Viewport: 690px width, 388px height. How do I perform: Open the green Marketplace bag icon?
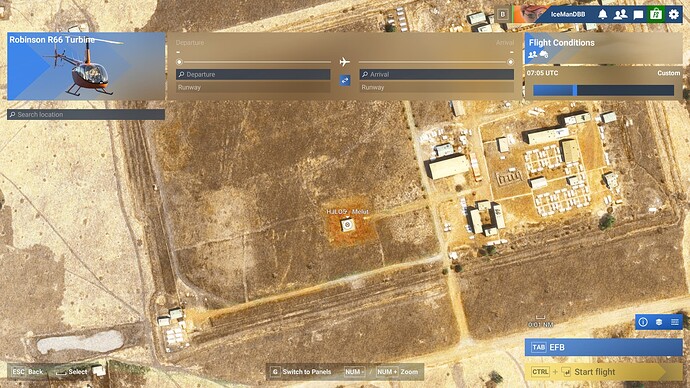pos(656,14)
